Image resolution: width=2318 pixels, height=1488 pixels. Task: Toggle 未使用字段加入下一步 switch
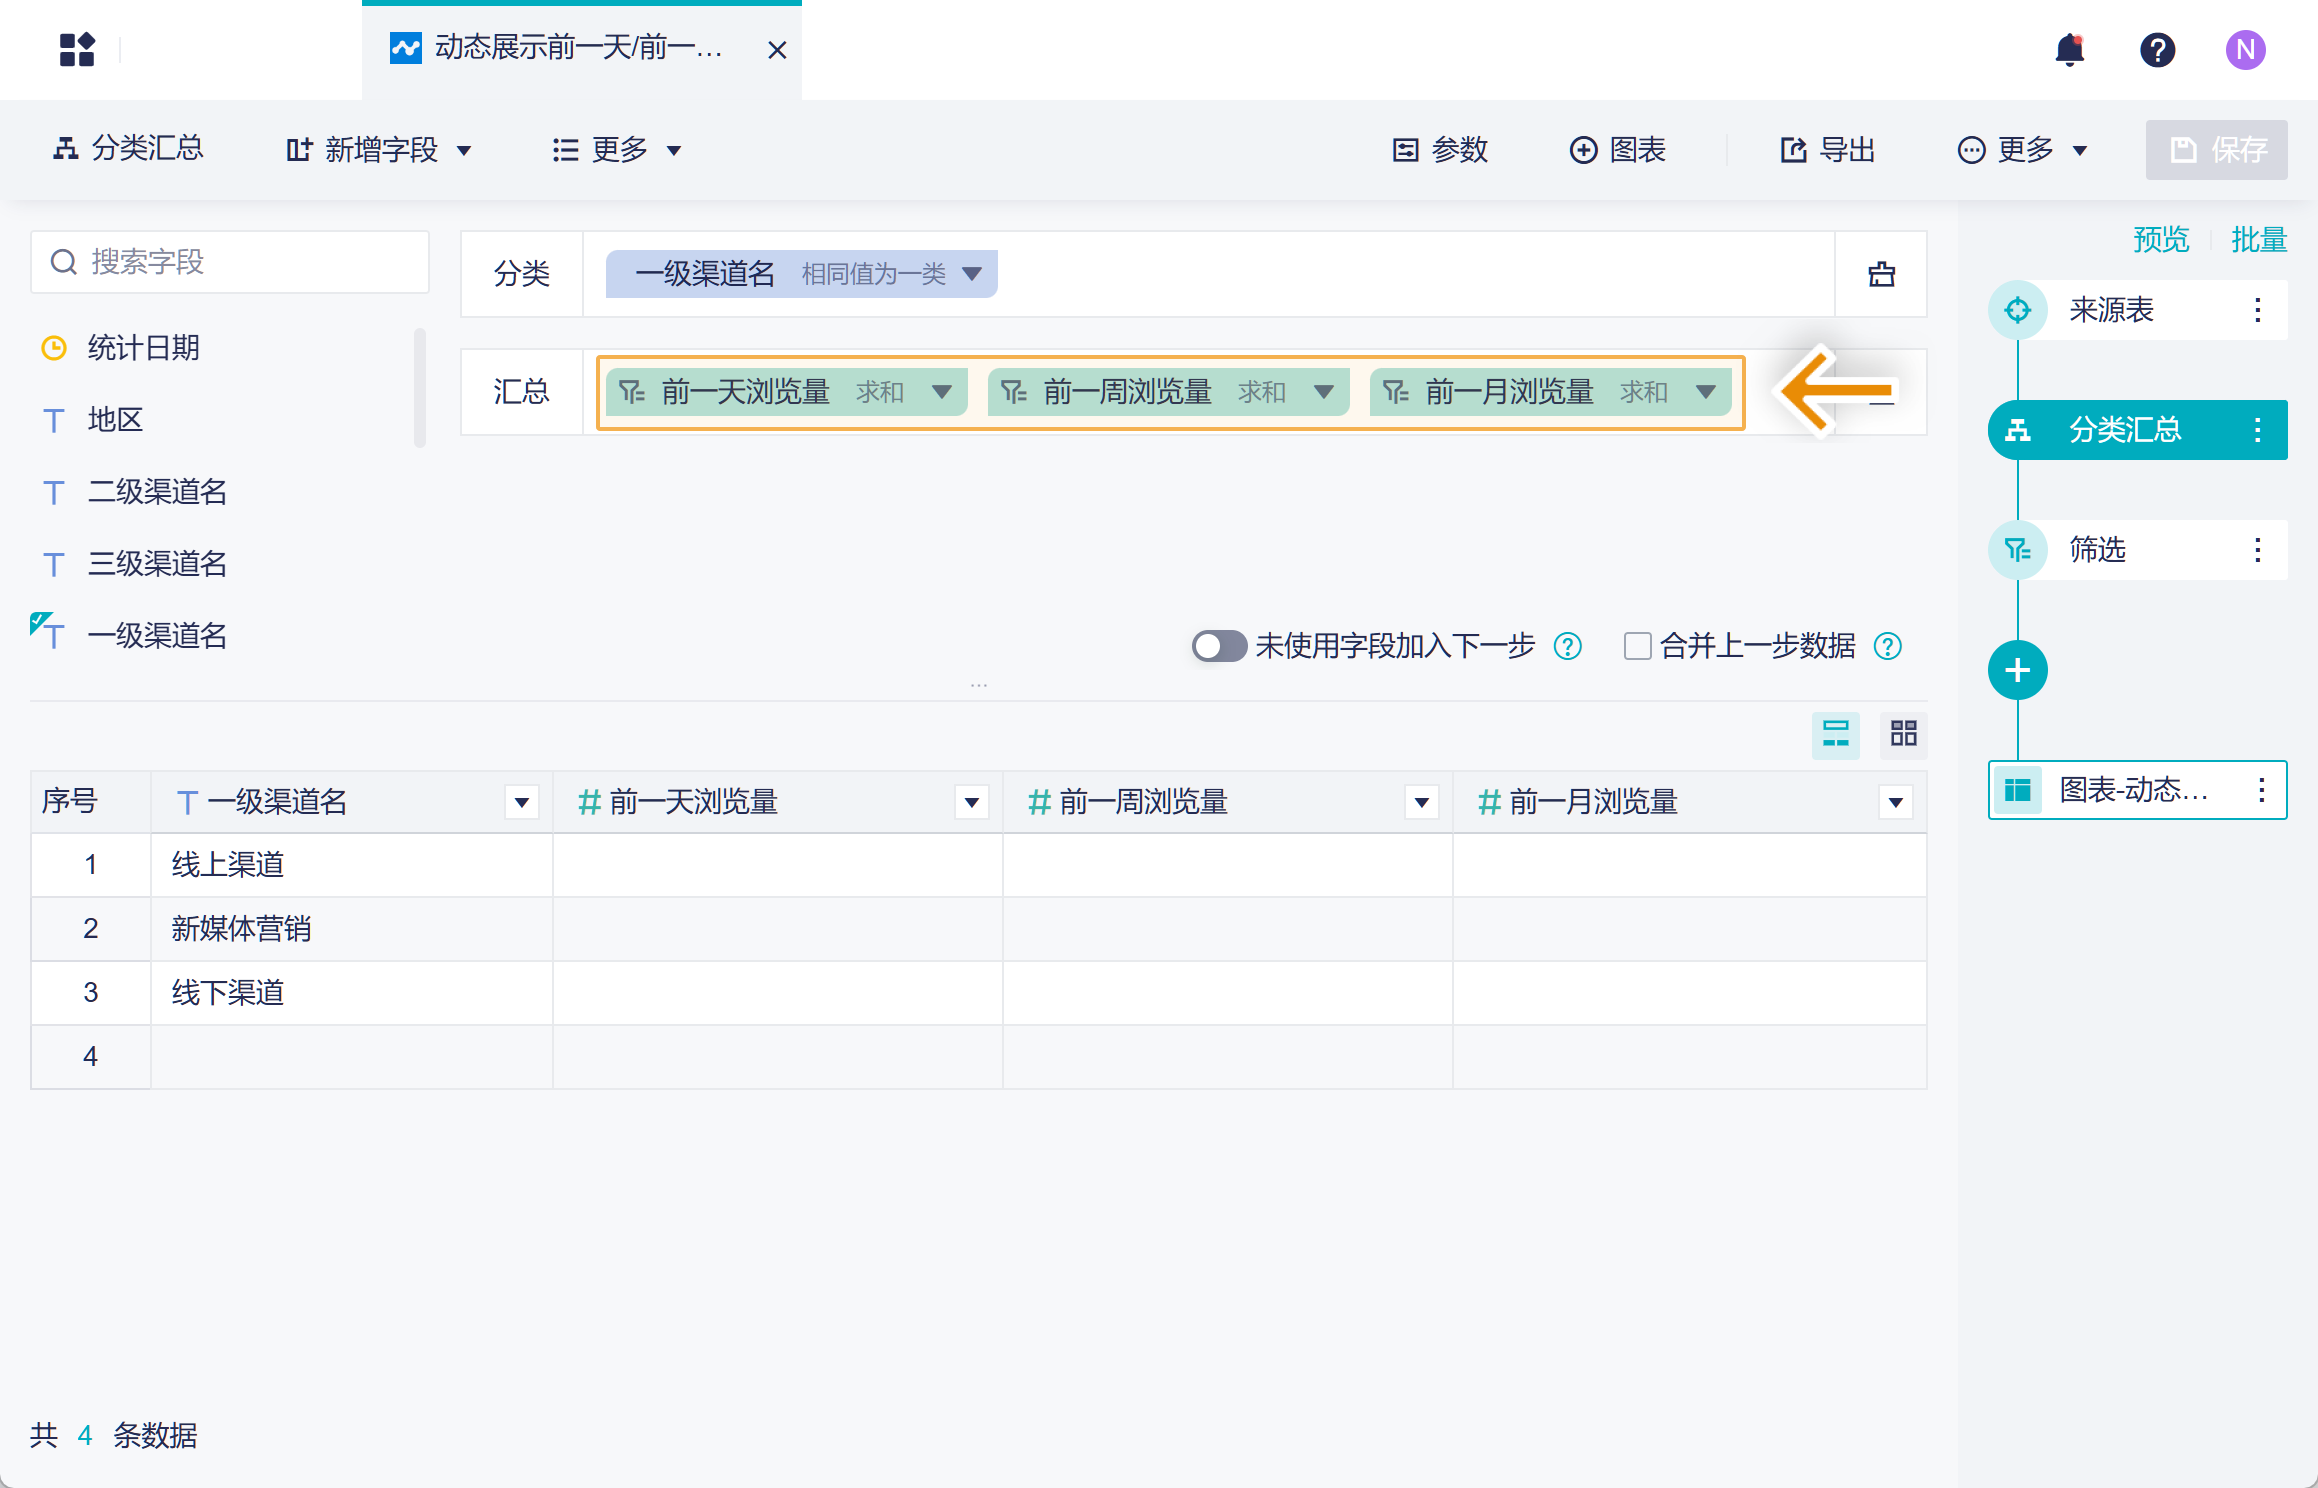tap(1218, 647)
